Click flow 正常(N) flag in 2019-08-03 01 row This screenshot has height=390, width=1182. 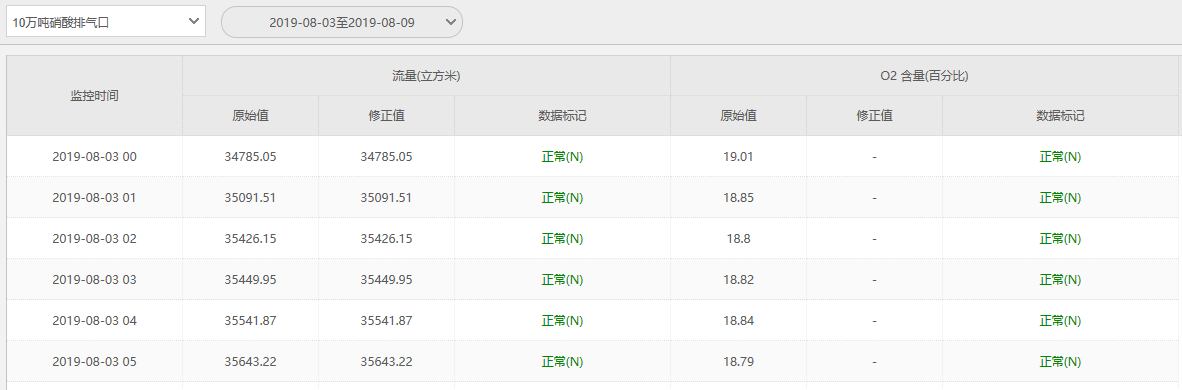(562, 198)
